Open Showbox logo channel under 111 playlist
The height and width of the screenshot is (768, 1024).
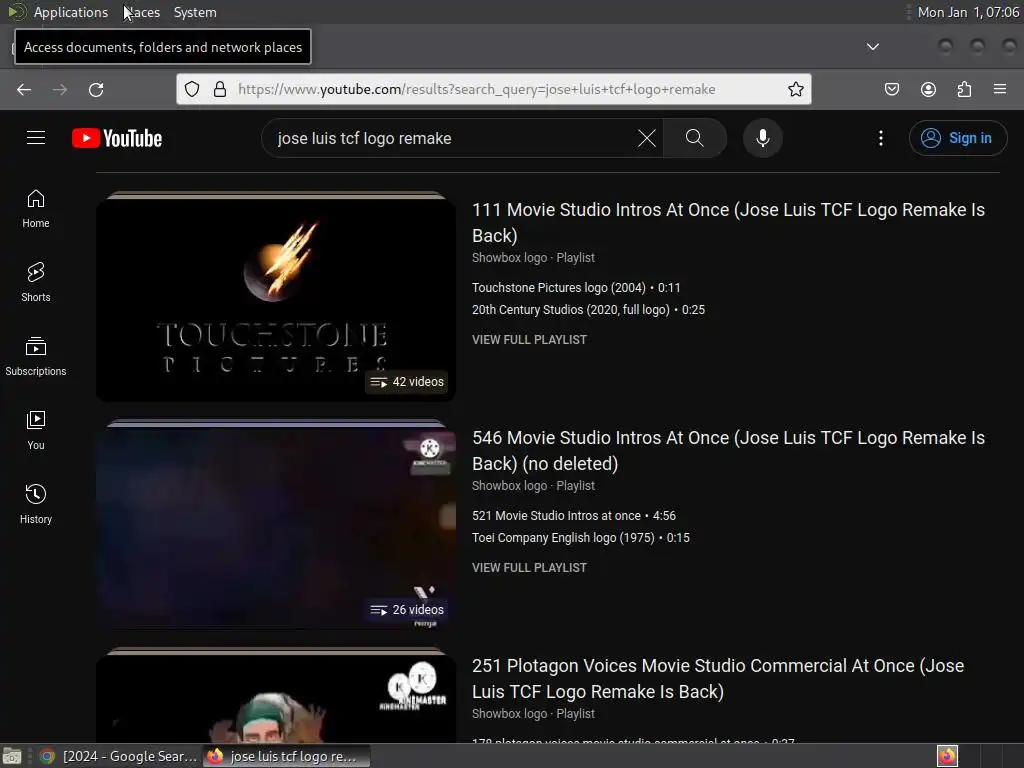(x=509, y=257)
